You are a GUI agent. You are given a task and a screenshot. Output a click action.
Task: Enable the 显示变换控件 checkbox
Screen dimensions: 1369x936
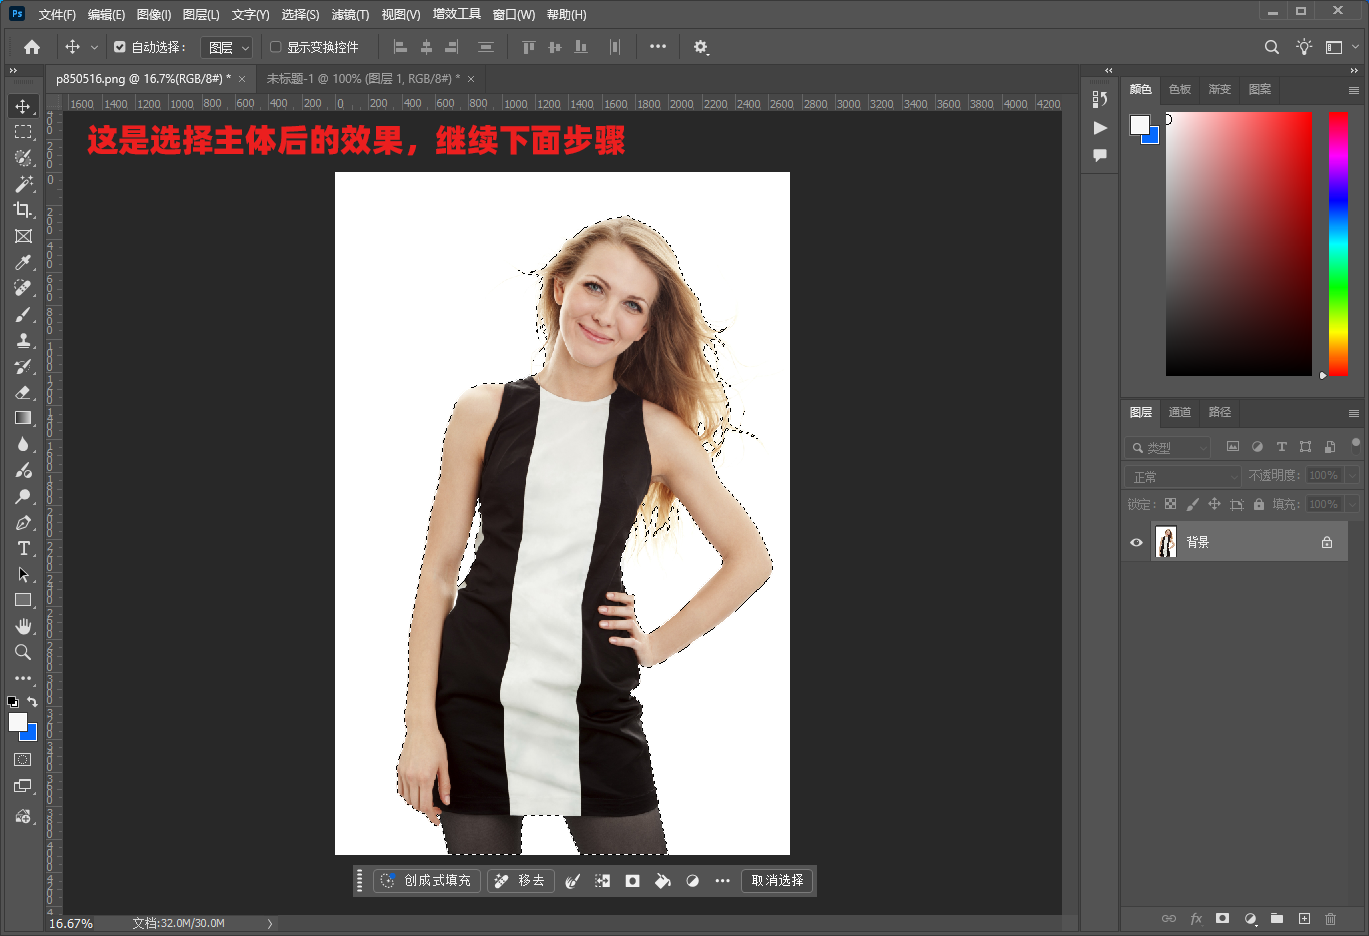pyautogui.click(x=276, y=47)
